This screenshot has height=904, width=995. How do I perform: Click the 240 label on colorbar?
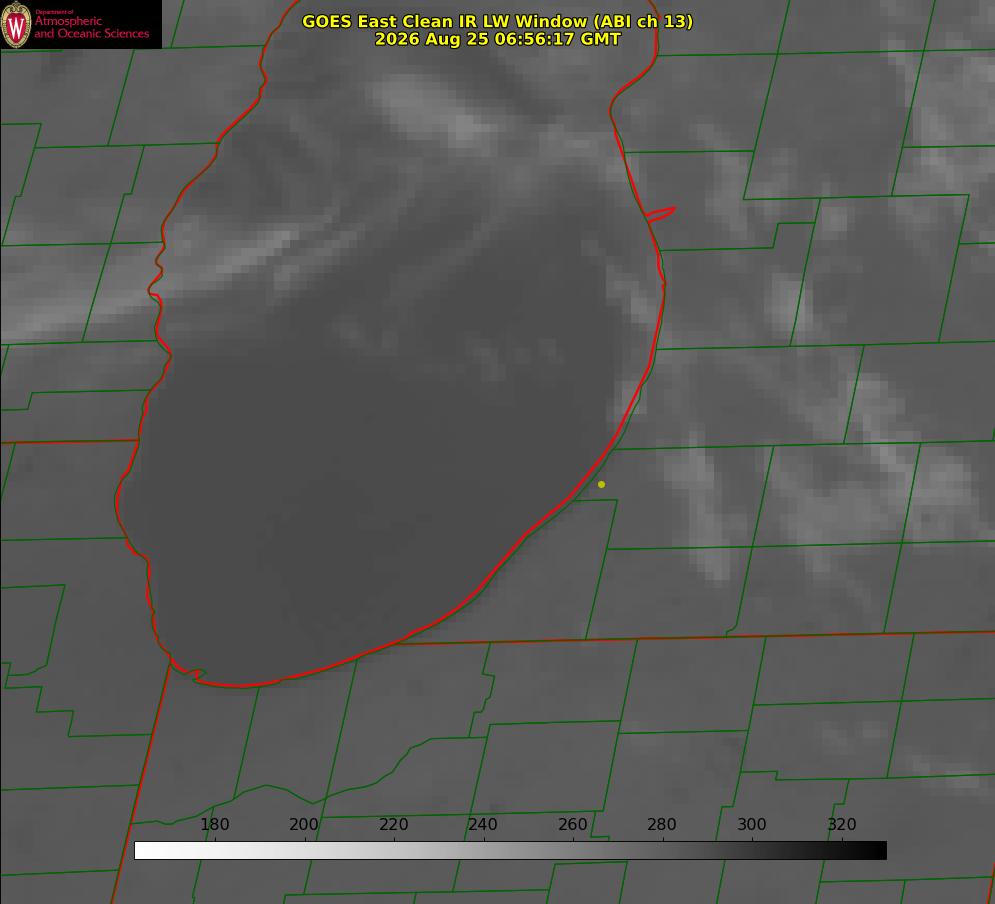tap(483, 824)
